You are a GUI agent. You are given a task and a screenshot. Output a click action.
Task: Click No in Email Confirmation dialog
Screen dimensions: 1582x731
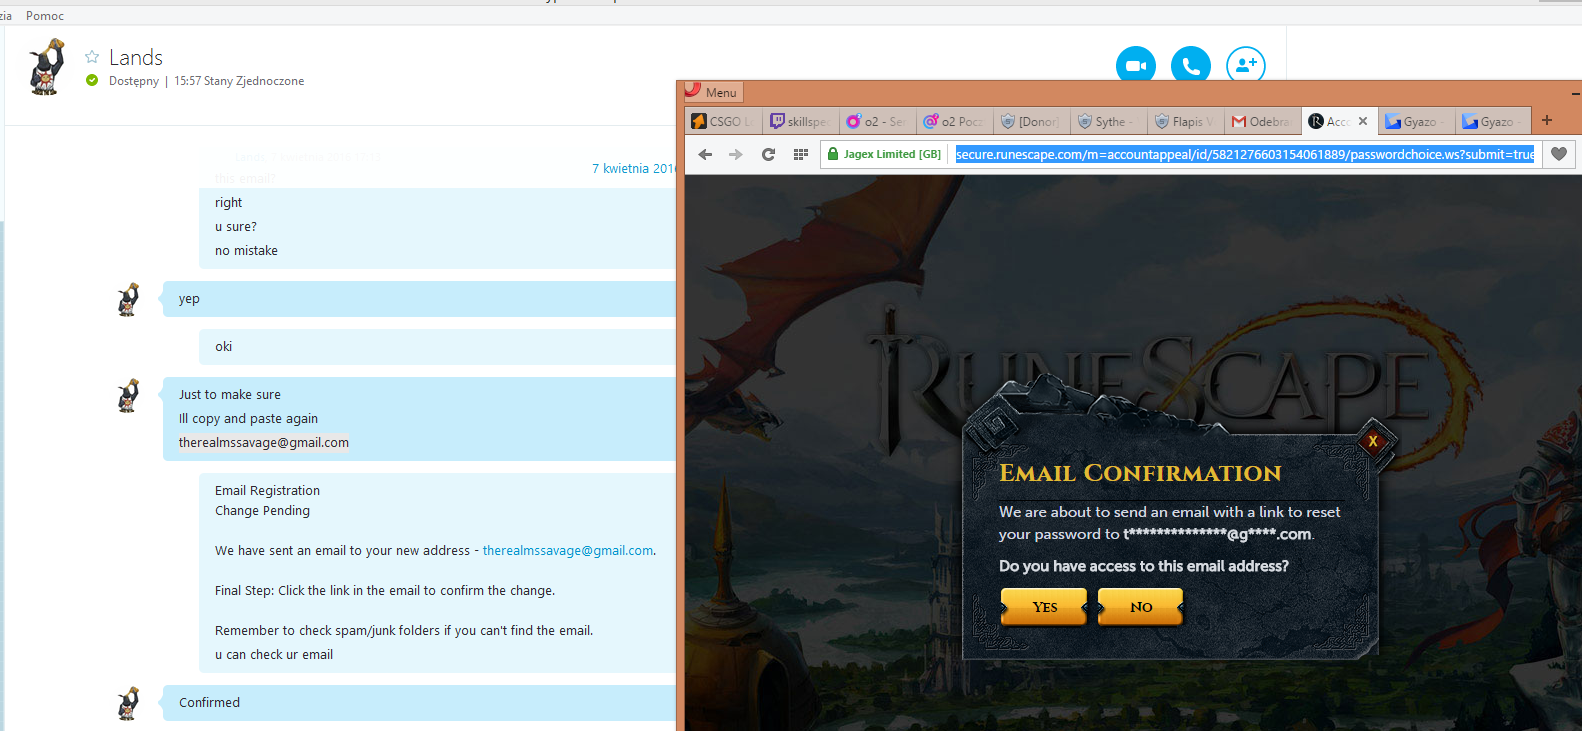tap(1141, 607)
